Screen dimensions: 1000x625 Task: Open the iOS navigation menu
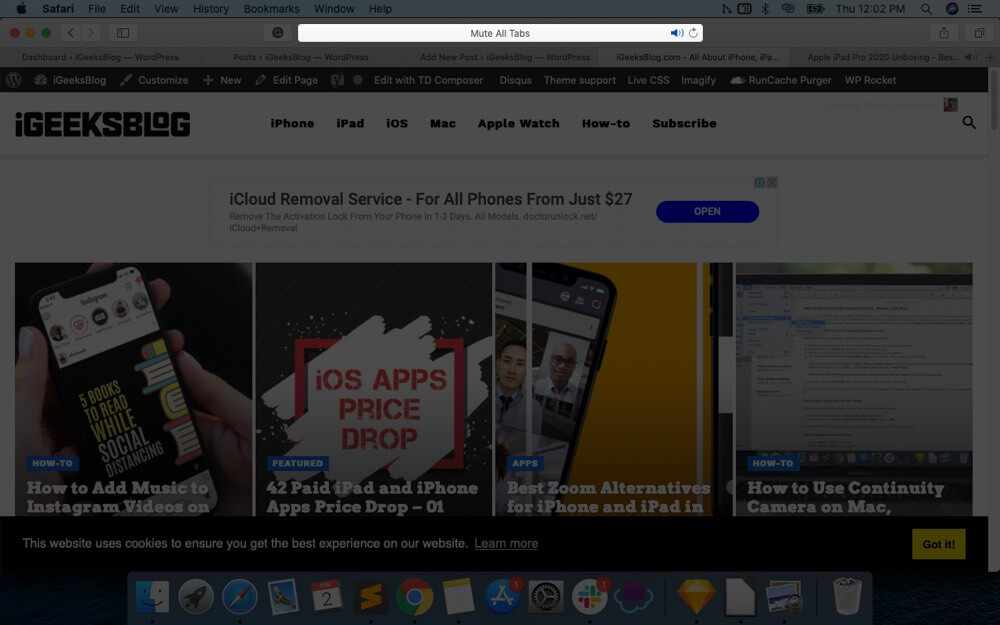pos(397,123)
